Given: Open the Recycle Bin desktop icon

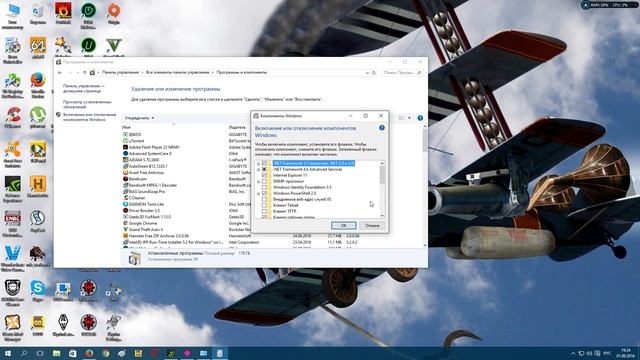Looking at the screenshot, I should click(x=38, y=14).
